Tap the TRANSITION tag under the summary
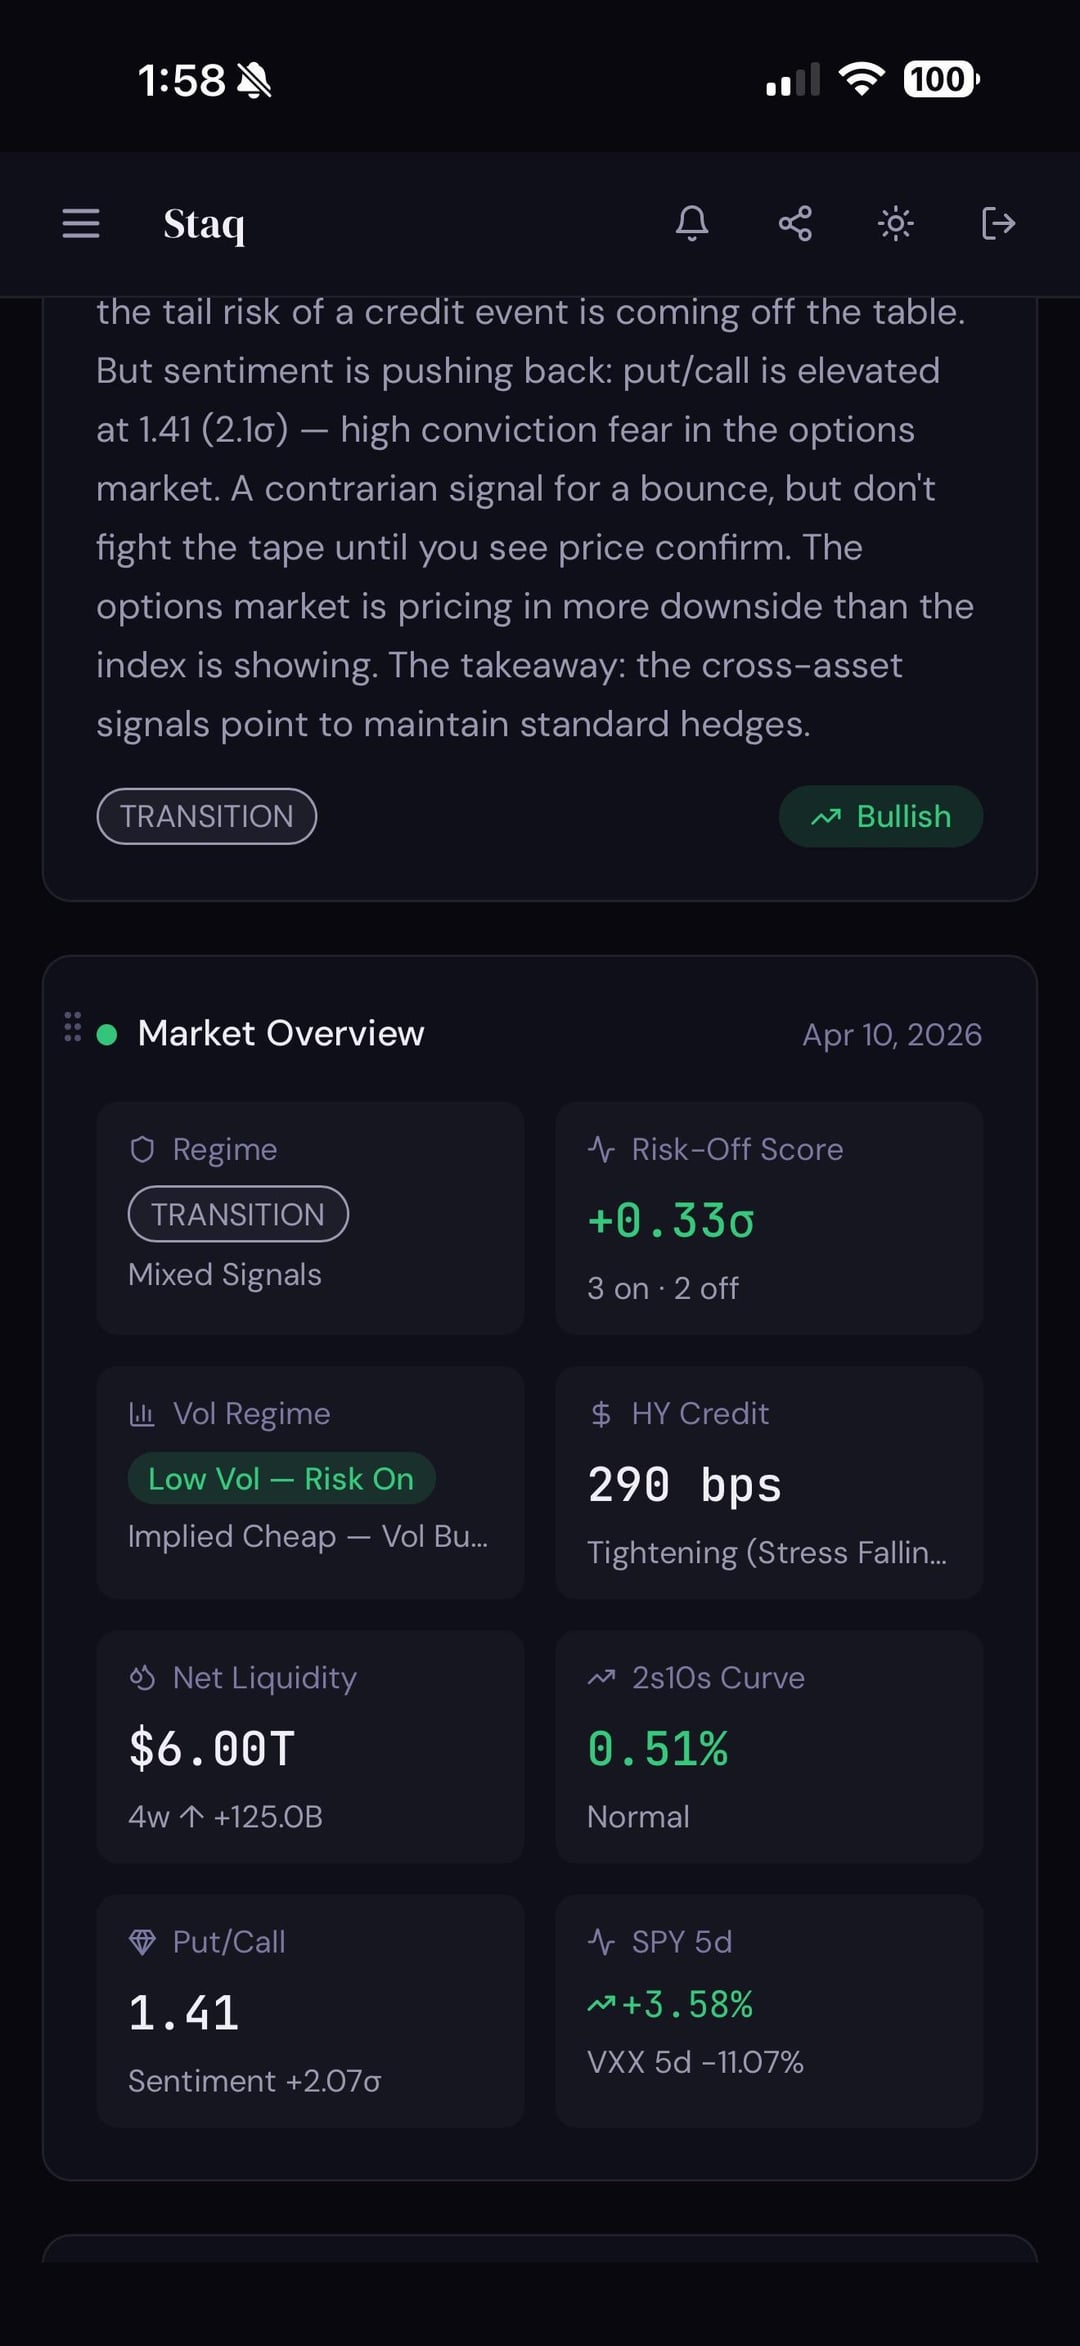Image resolution: width=1080 pixels, height=2346 pixels. tap(207, 816)
